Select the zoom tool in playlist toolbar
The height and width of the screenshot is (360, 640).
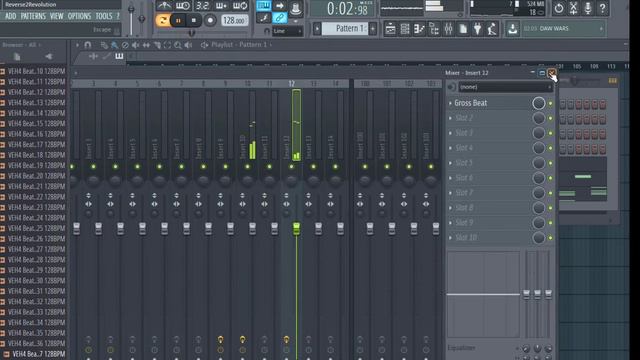coord(178,45)
